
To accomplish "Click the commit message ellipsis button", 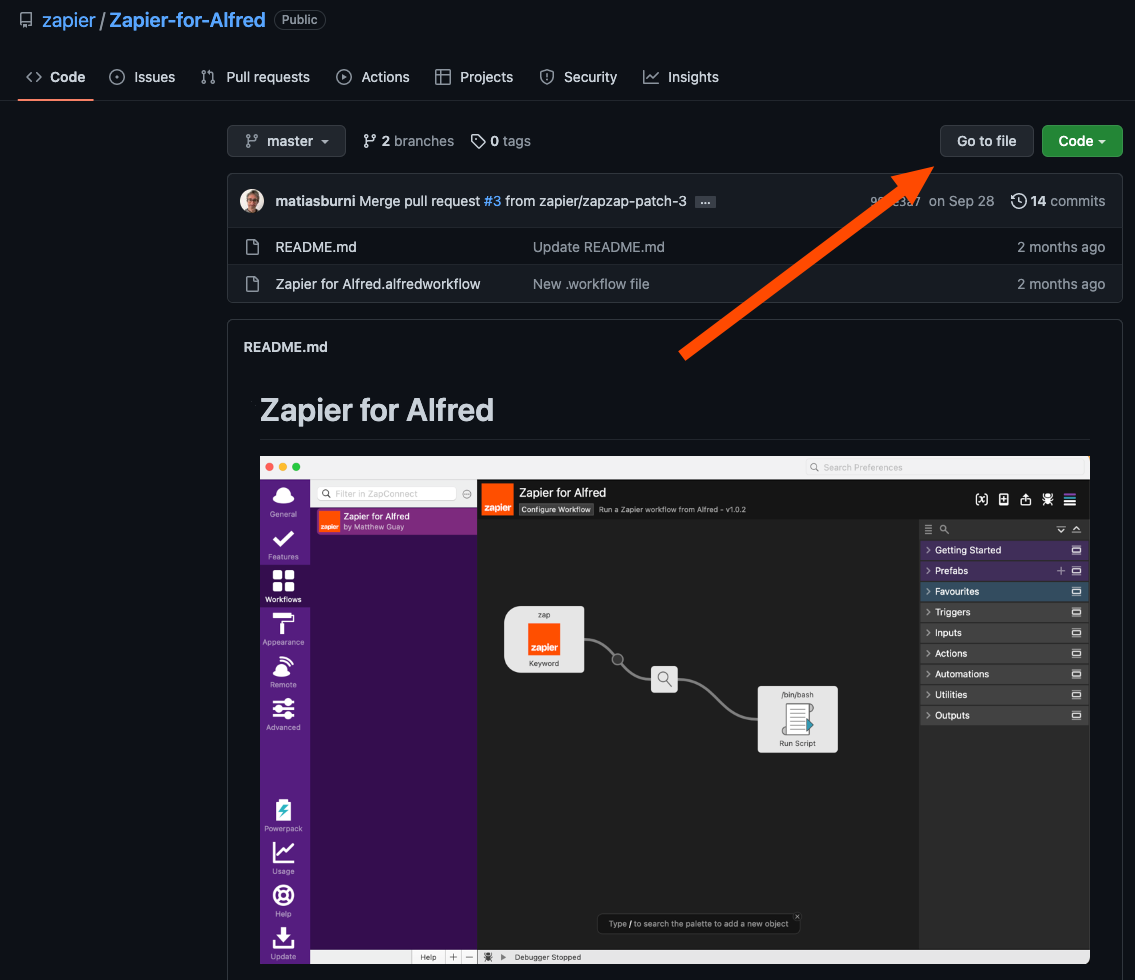I will tap(705, 203).
